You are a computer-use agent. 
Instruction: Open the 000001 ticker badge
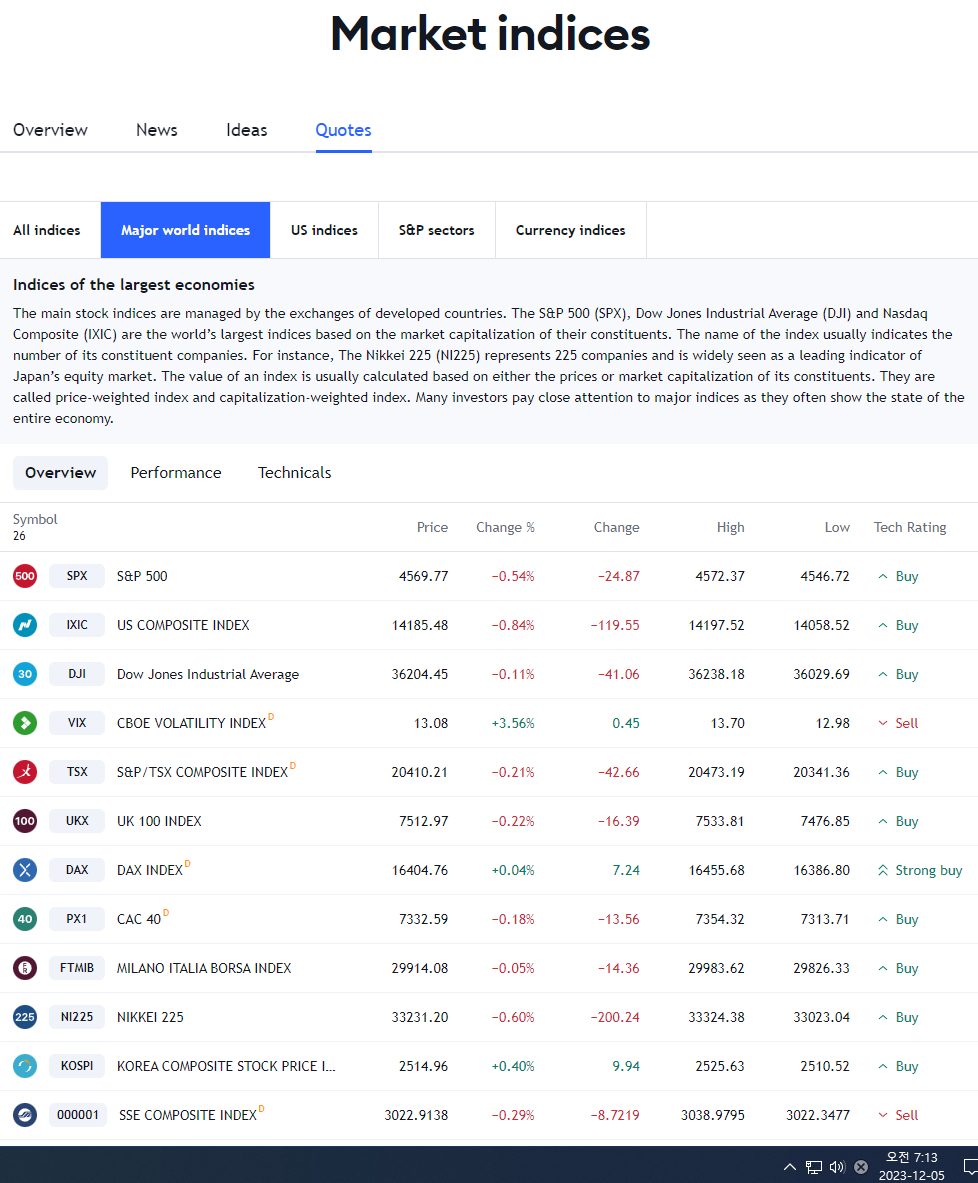pyautogui.click(x=78, y=1115)
